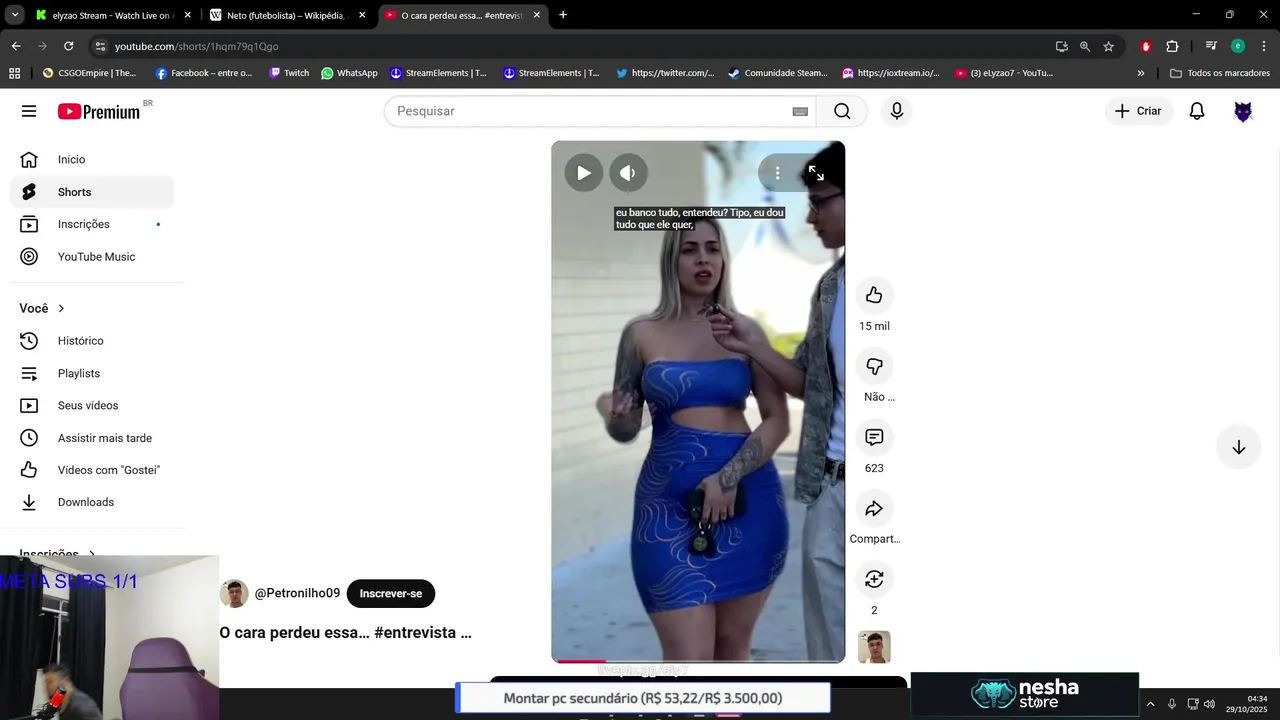The image size is (1280, 720).
Task: Show hidden system tray icons
Action: [1150, 704]
